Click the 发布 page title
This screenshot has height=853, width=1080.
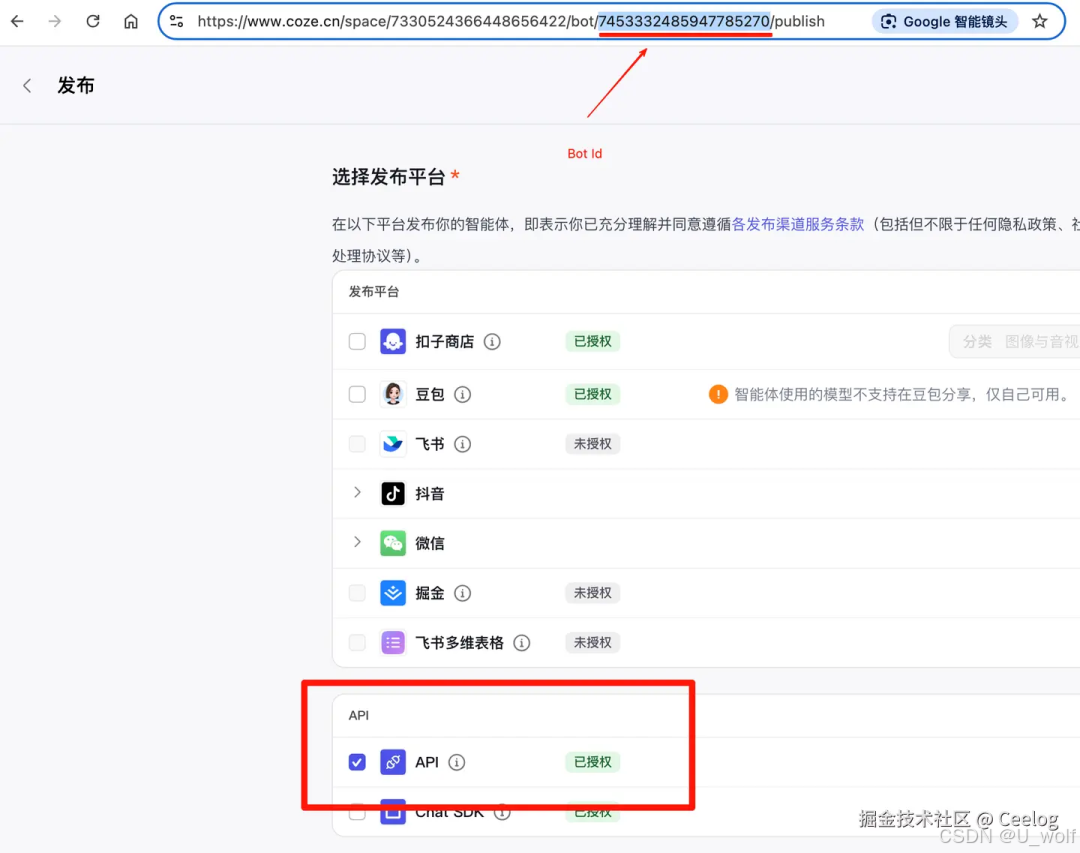tap(76, 85)
